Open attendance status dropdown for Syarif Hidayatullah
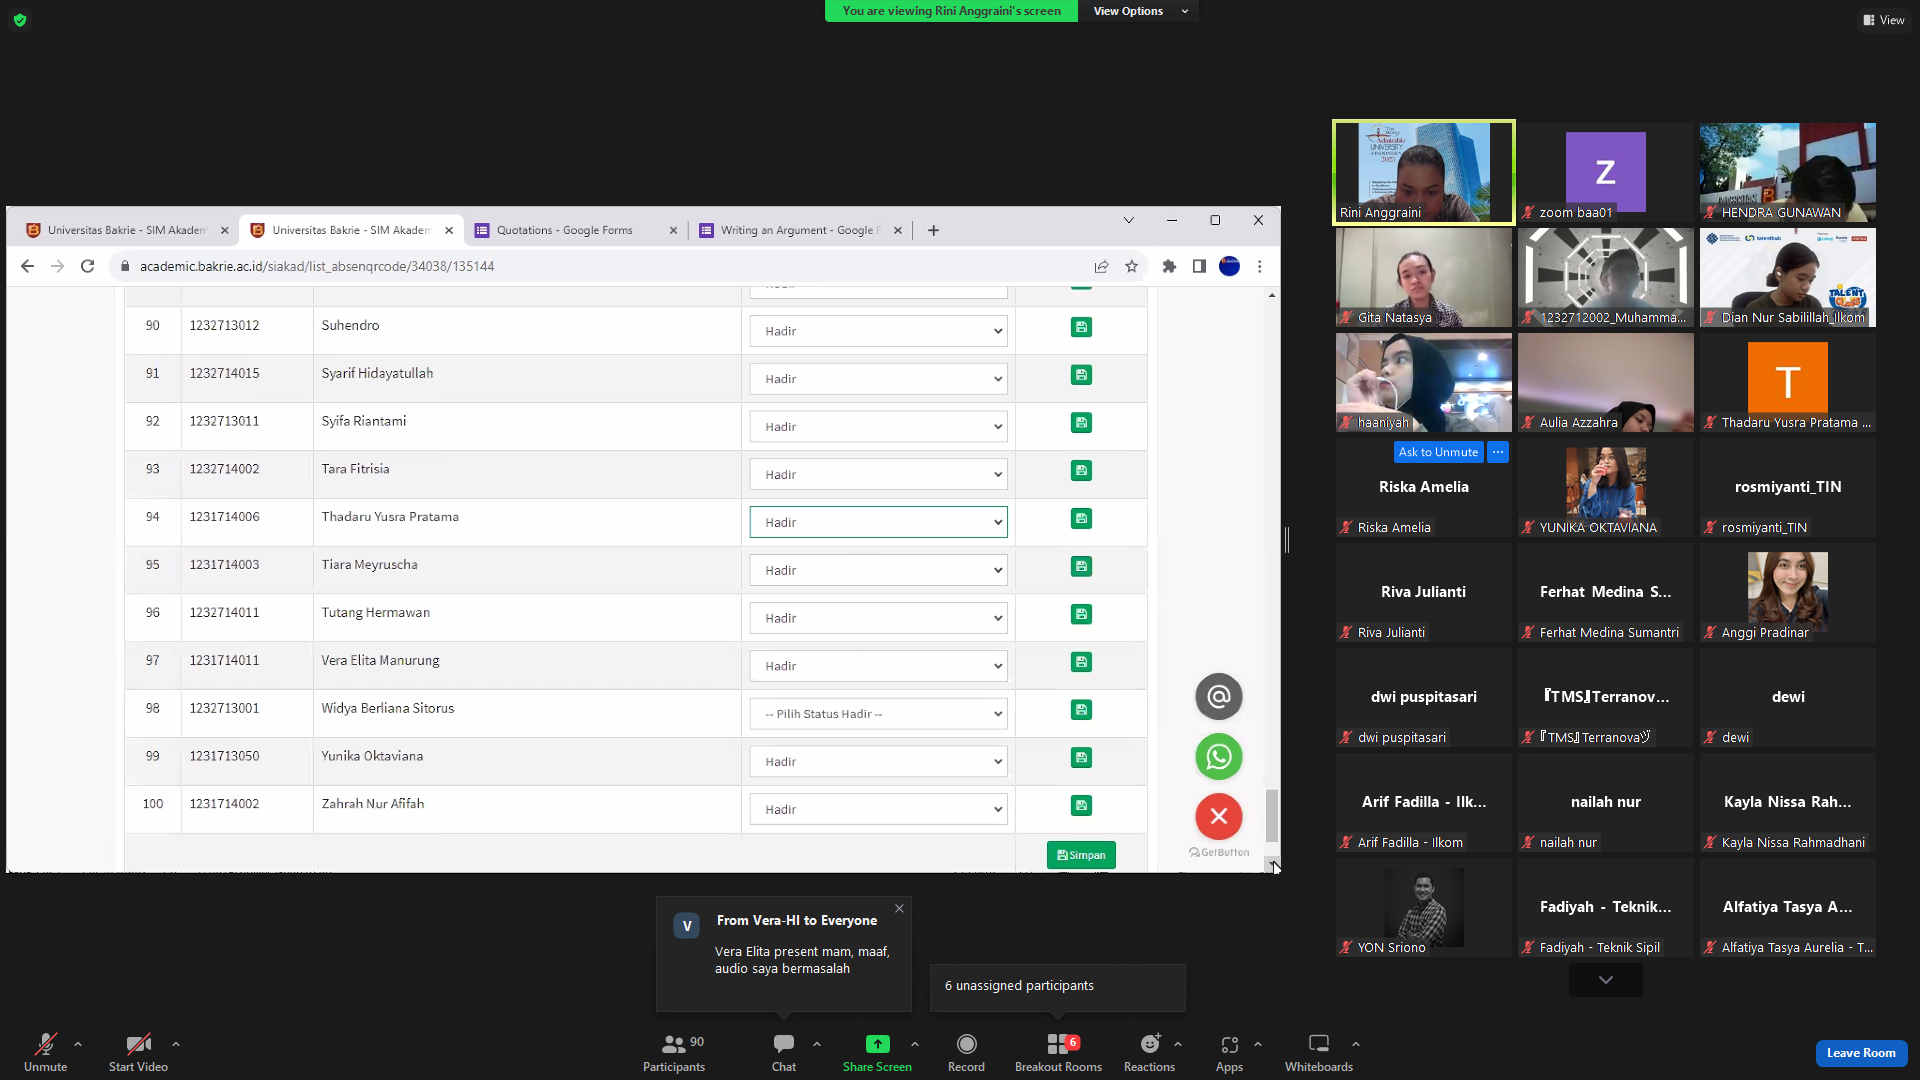Screen dimensions: 1920x1080 point(878,379)
